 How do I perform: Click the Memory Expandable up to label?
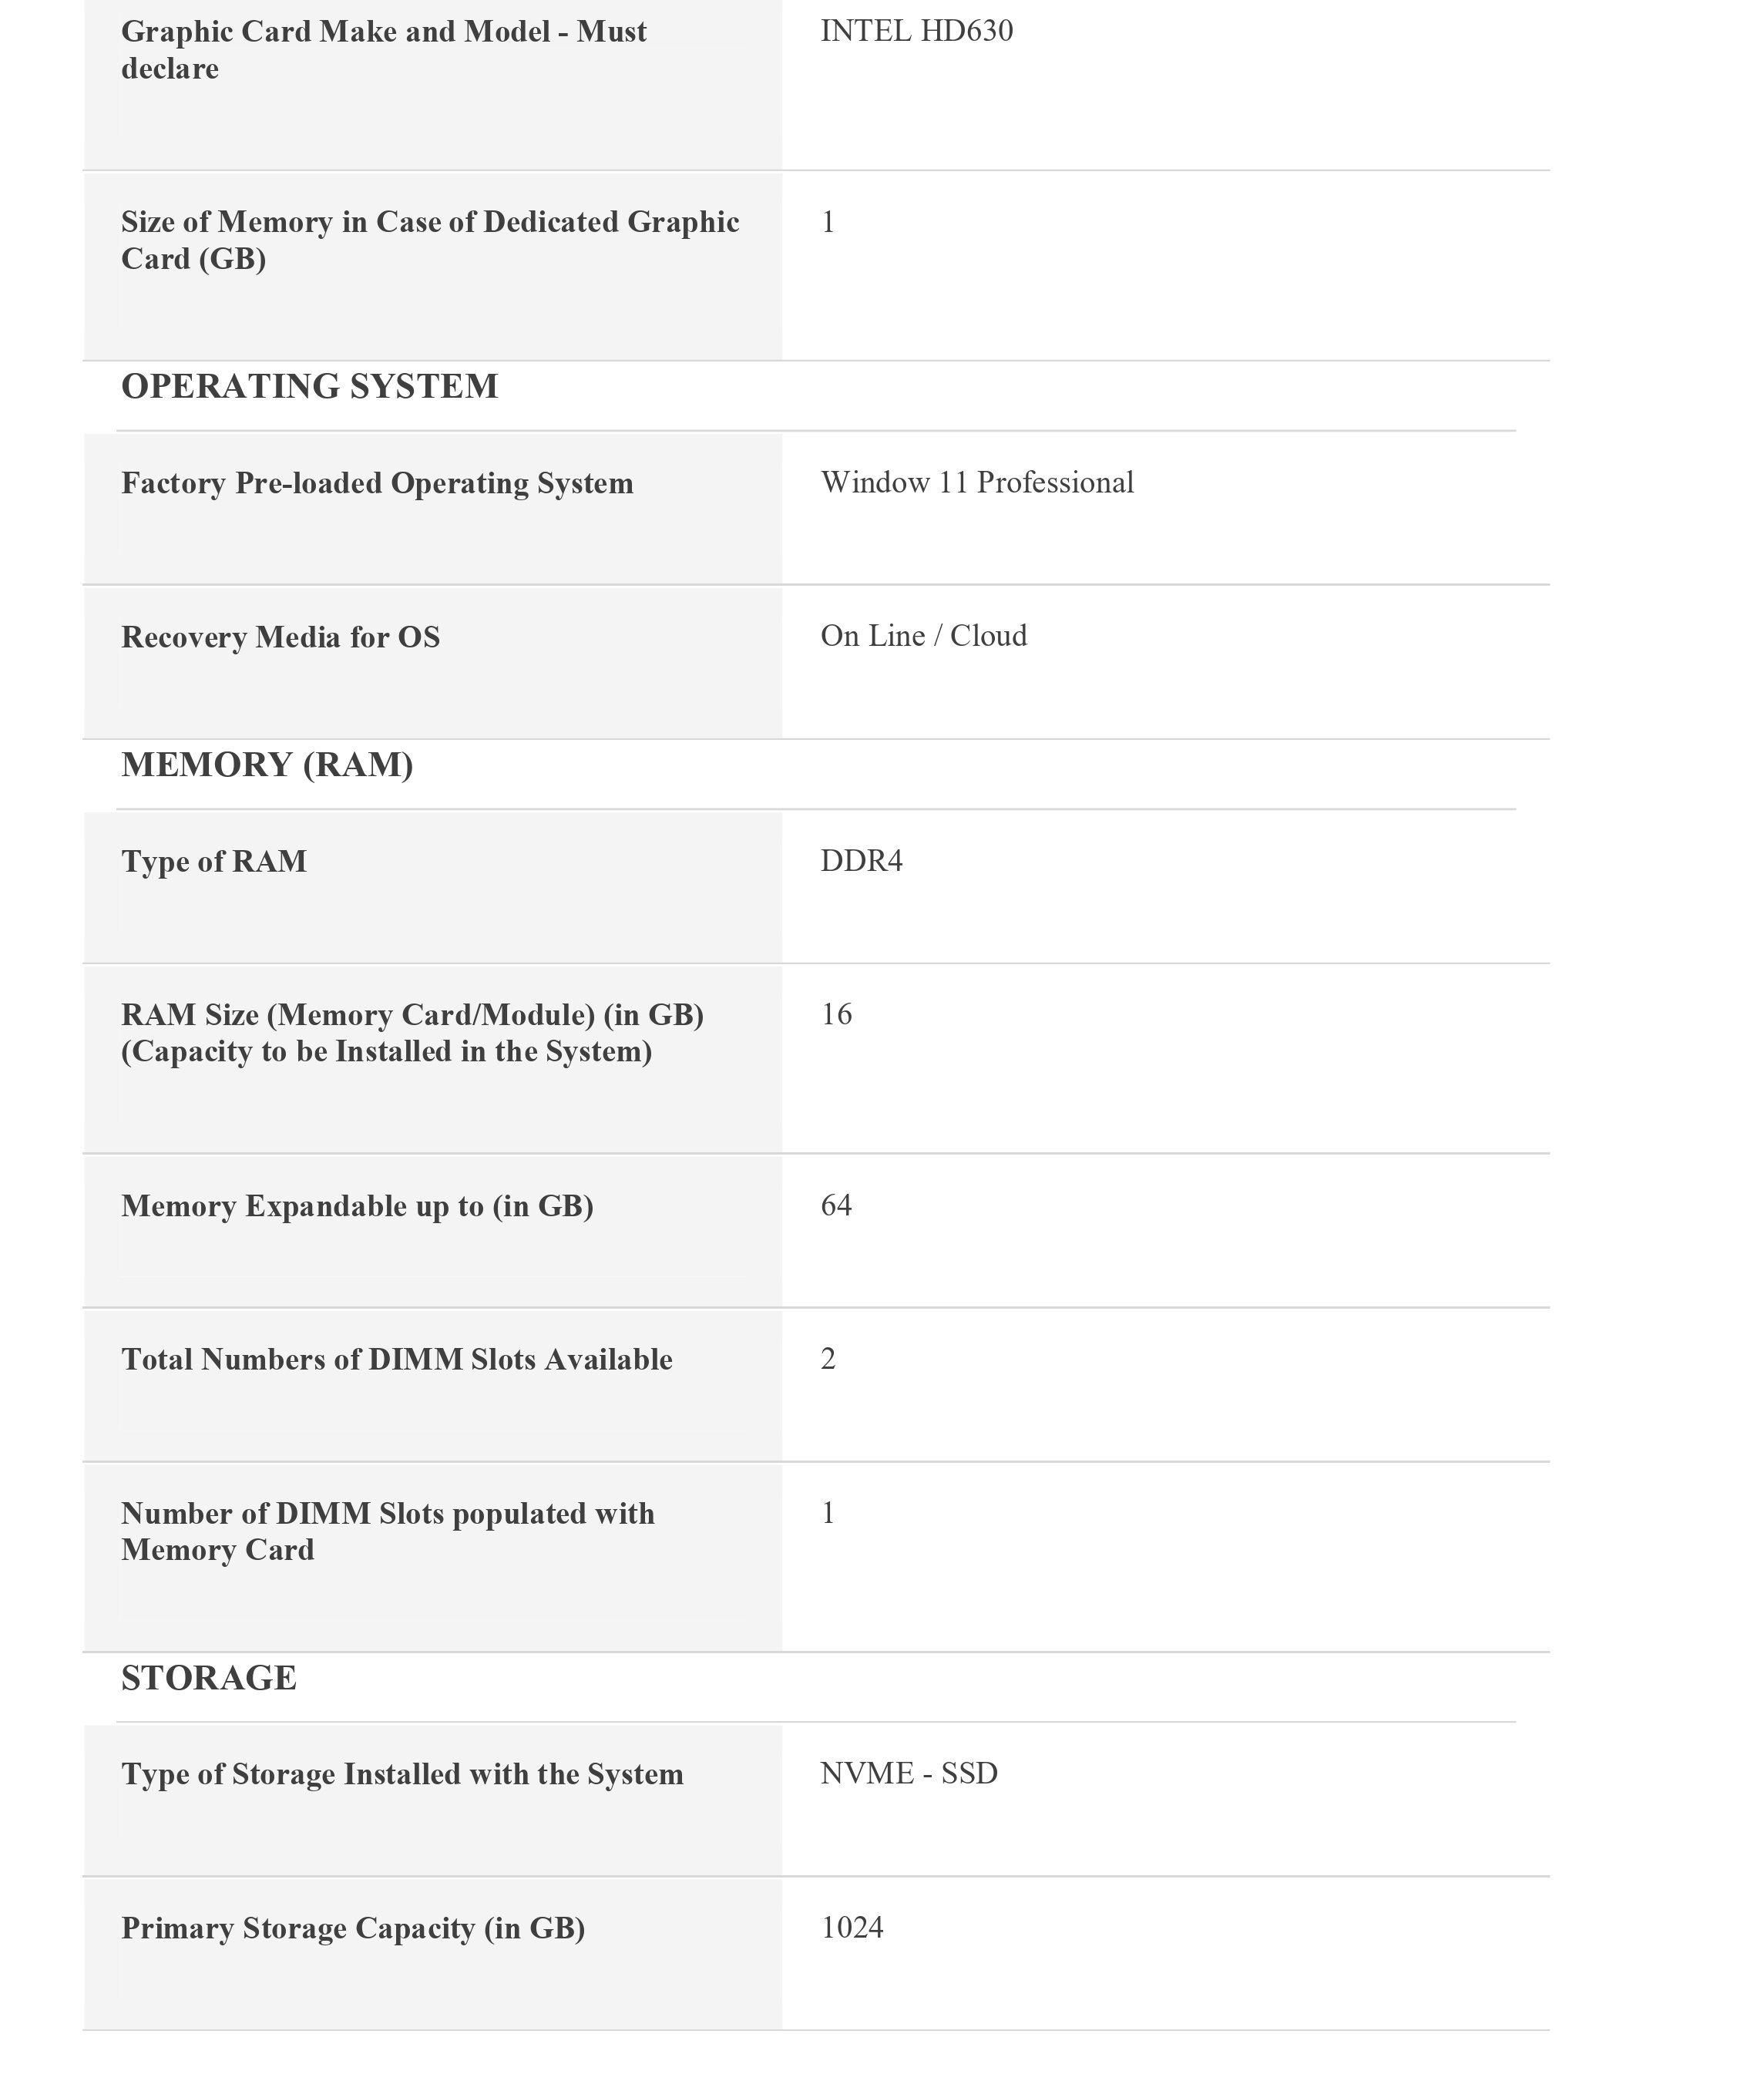(357, 1206)
